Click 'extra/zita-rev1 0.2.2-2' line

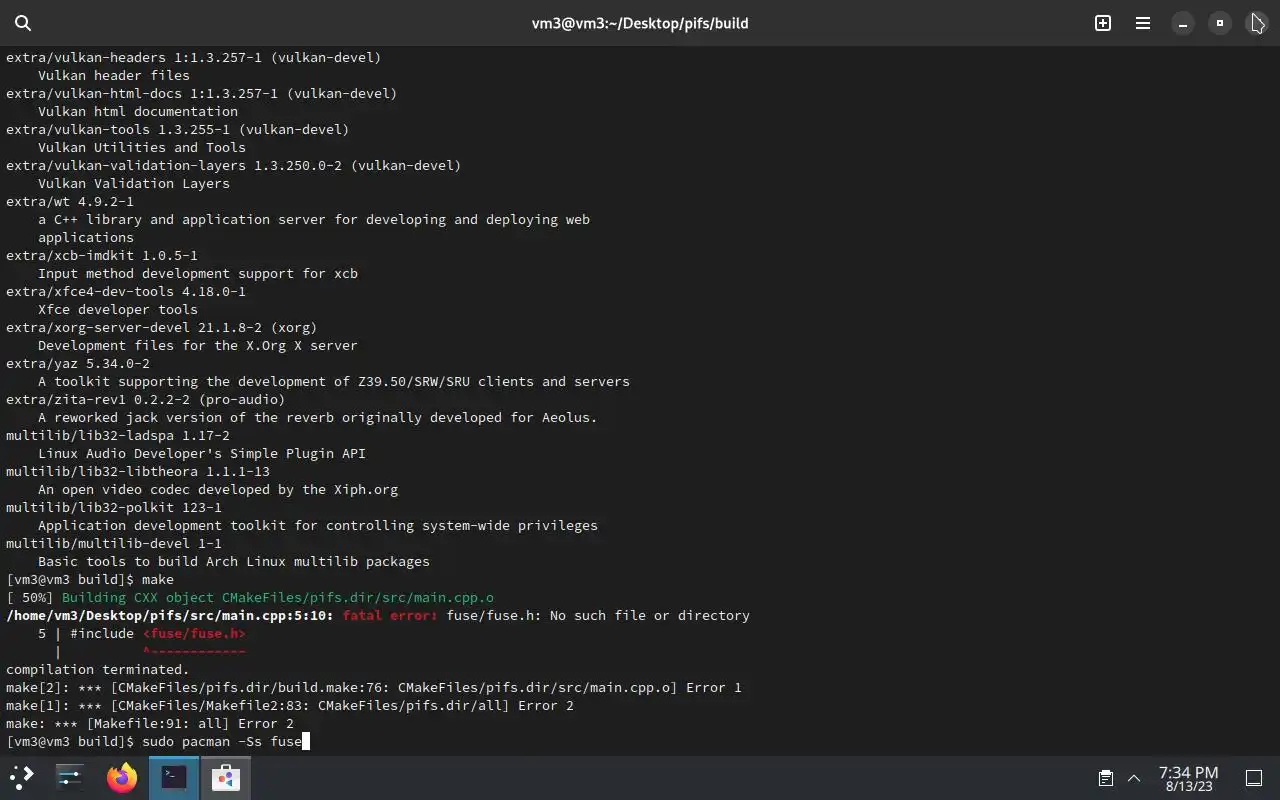tap(145, 399)
